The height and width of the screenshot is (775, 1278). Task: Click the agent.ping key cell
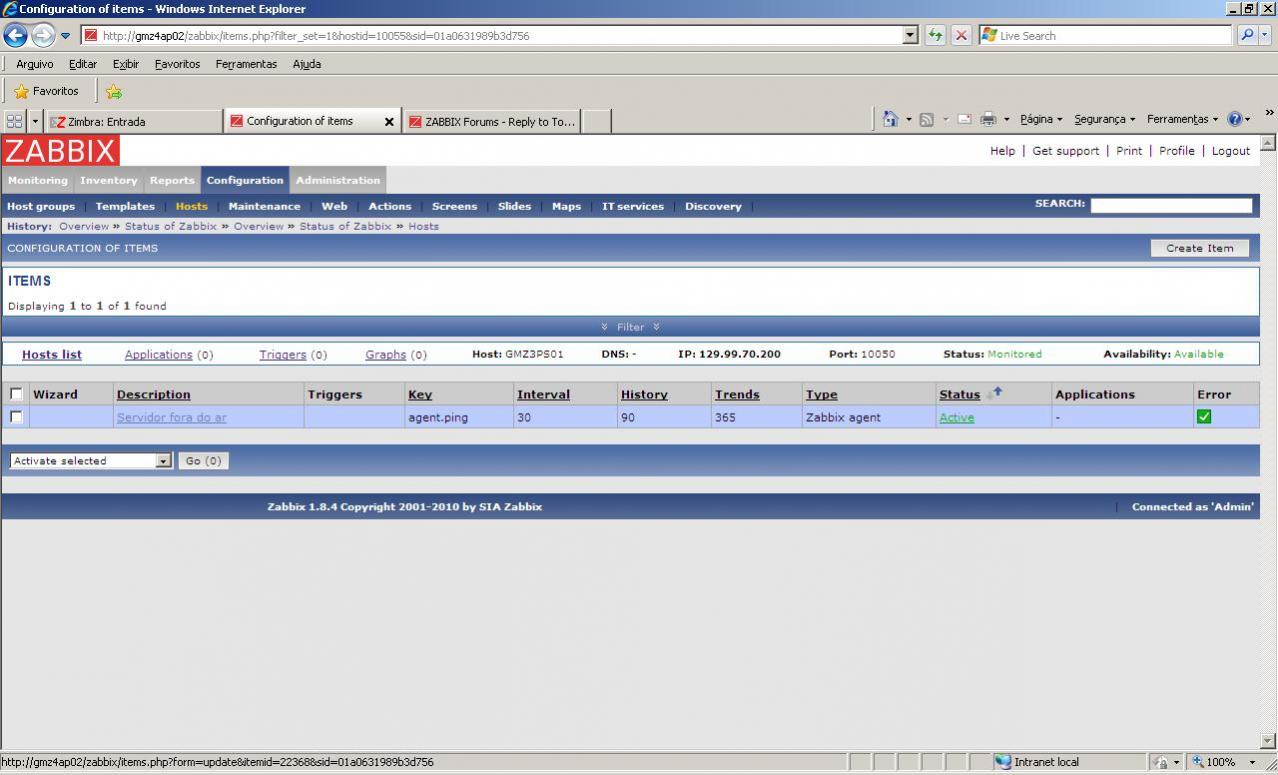(x=459, y=417)
